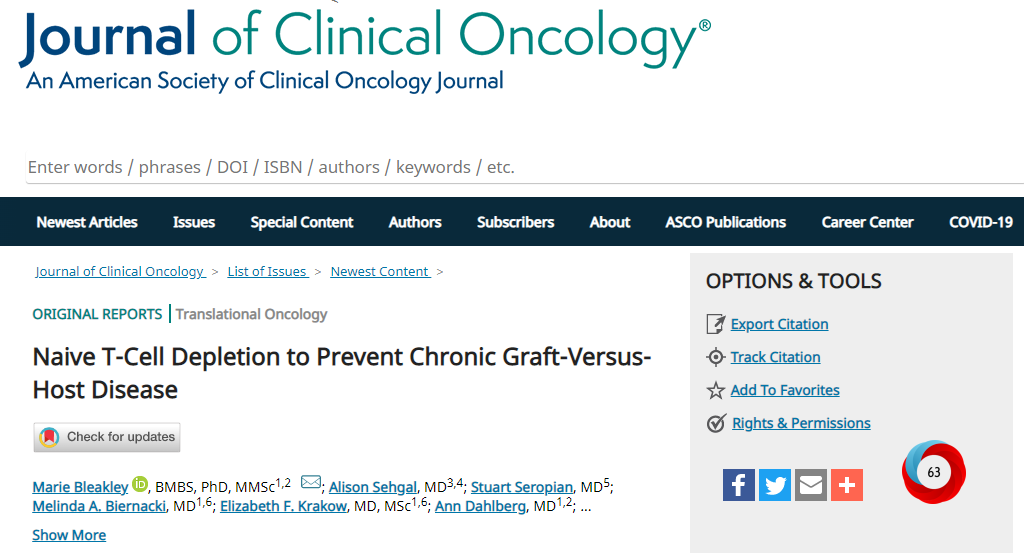Viewport: 1024px width, 553px height.
Task: Click the email share envelope icon
Action: 811,485
